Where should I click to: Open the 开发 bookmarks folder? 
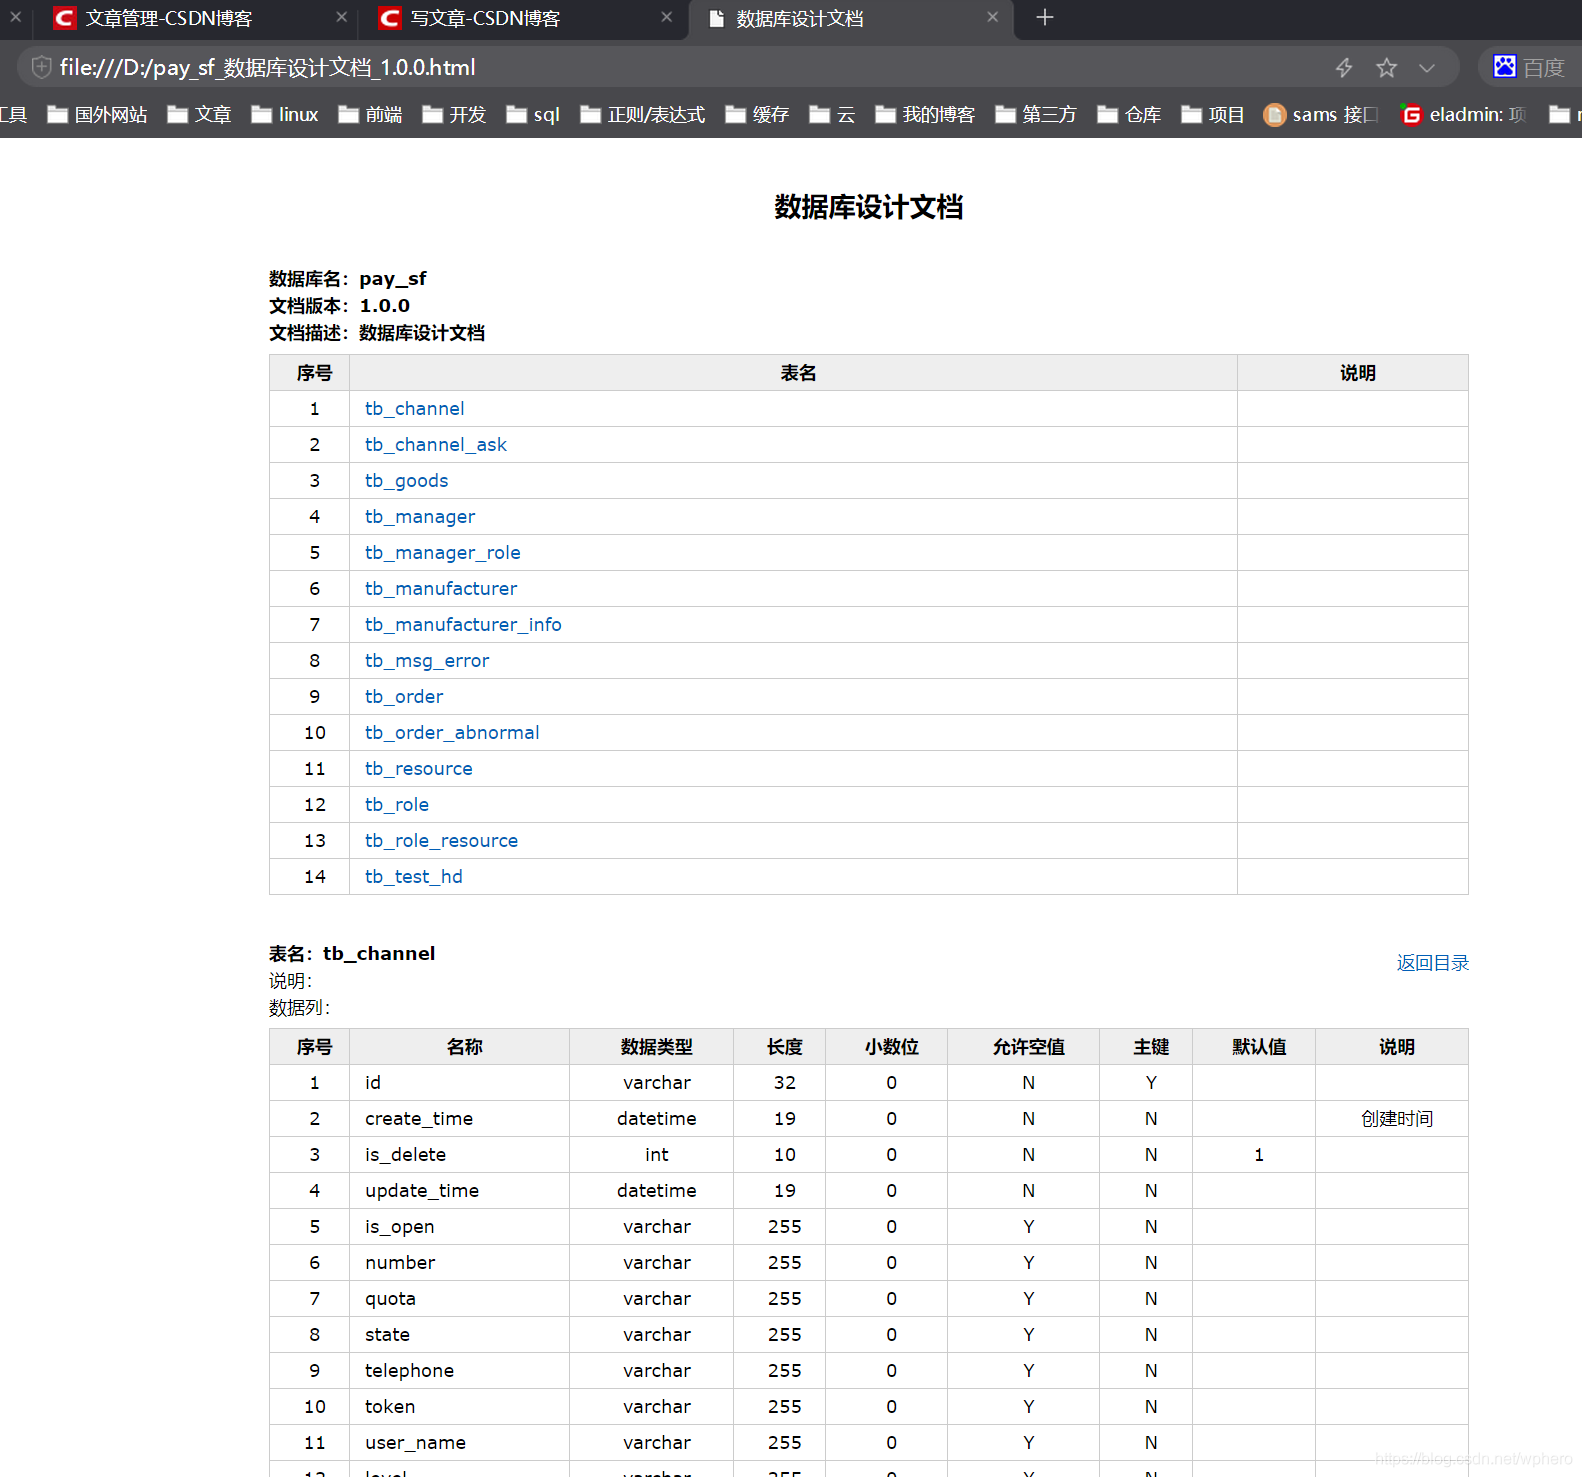coord(454,115)
